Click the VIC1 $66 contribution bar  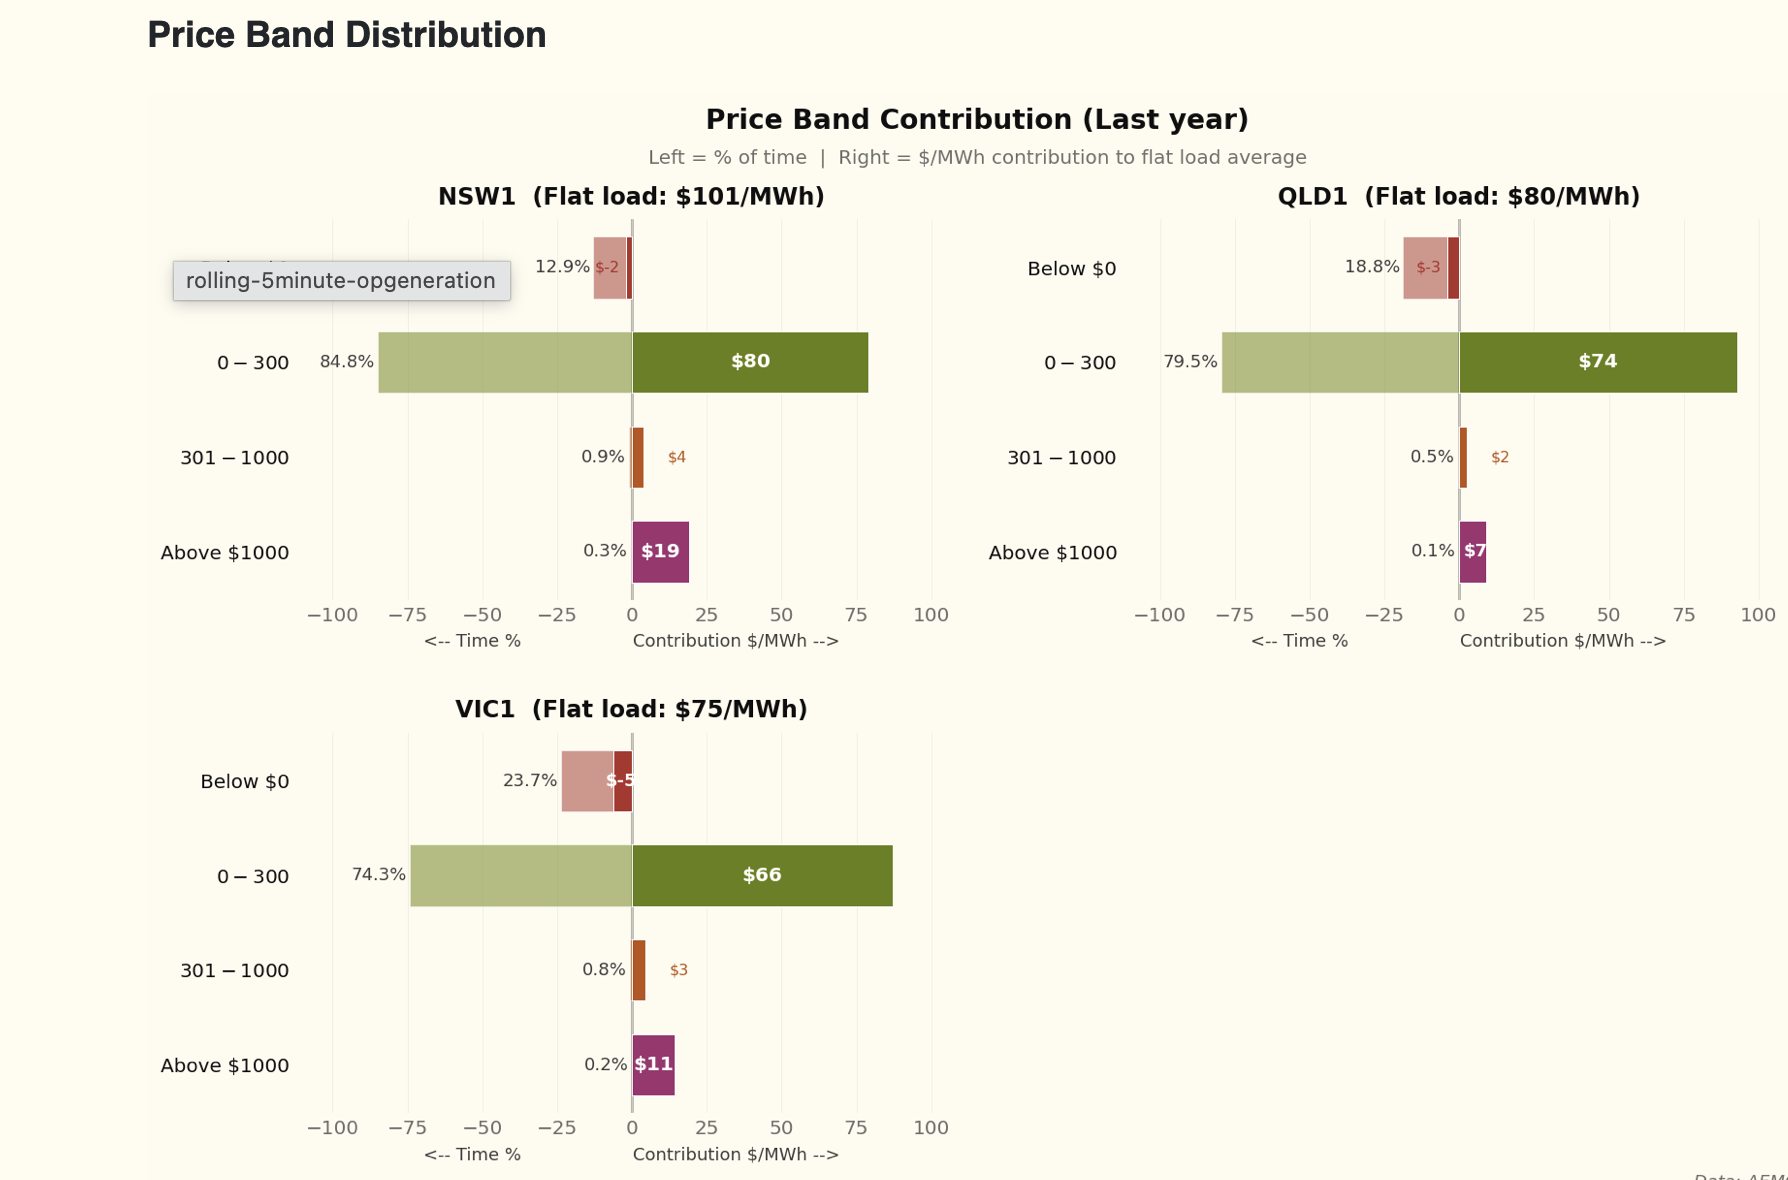pos(762,876)
